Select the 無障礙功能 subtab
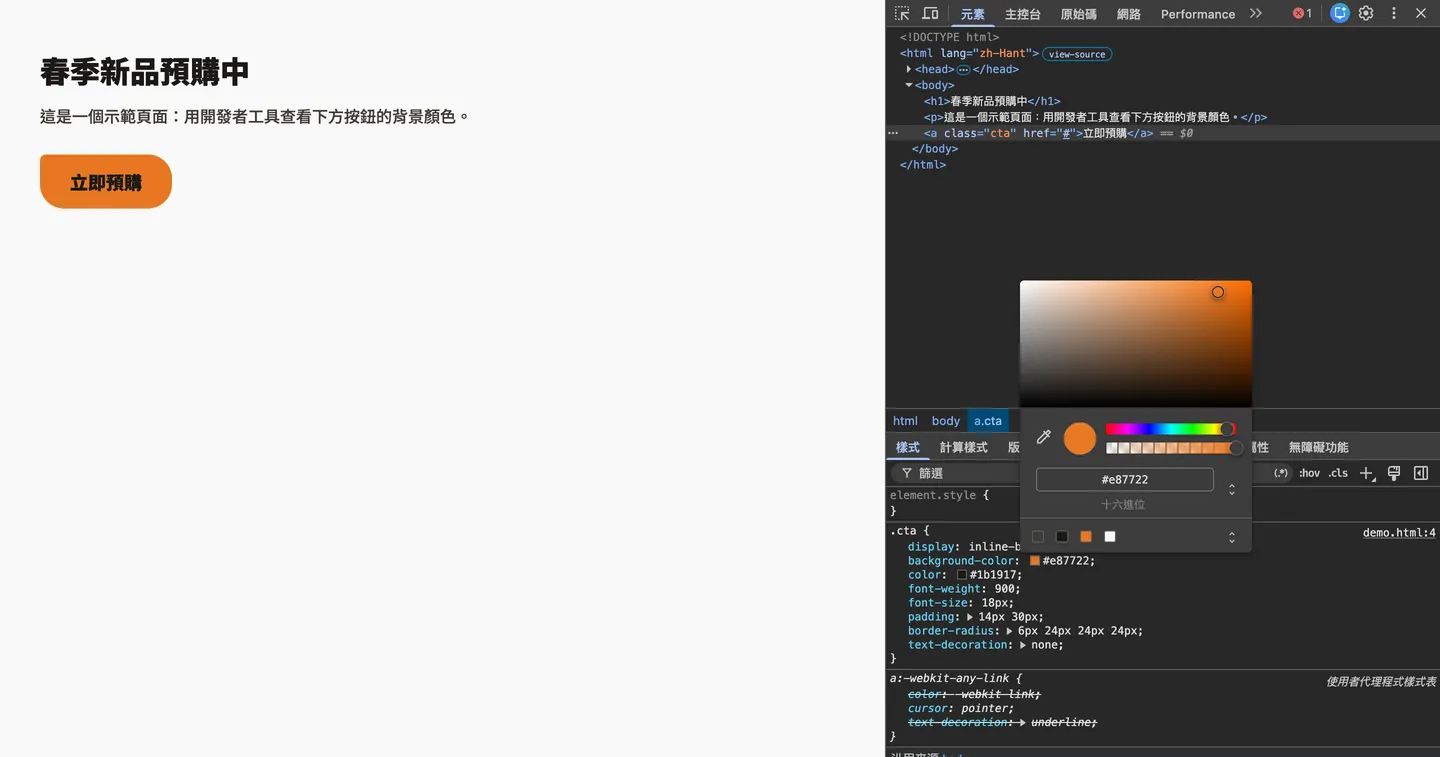Screen dimensions: 1440x757 [x=1318, y=447]
